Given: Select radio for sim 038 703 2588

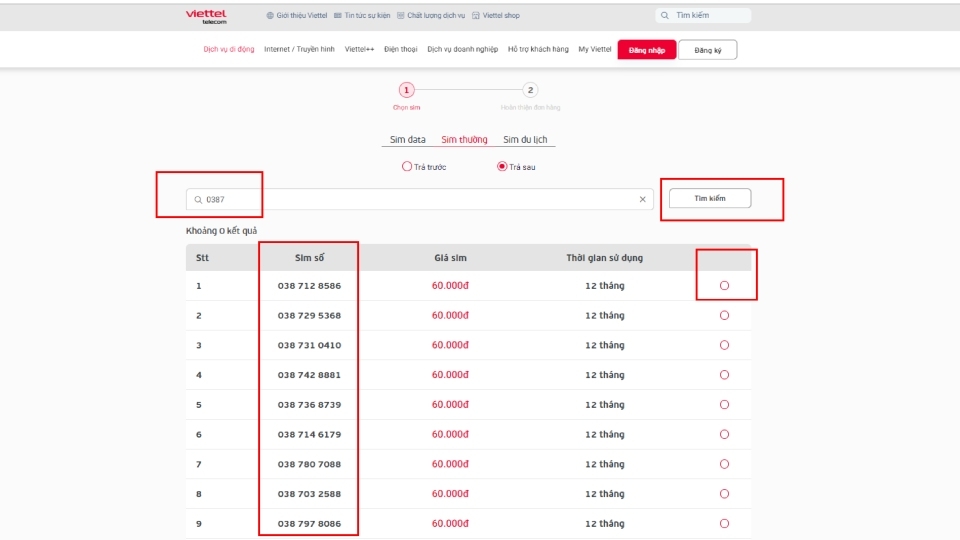Looking at the screenshot, I should click(x=724, y=493).
